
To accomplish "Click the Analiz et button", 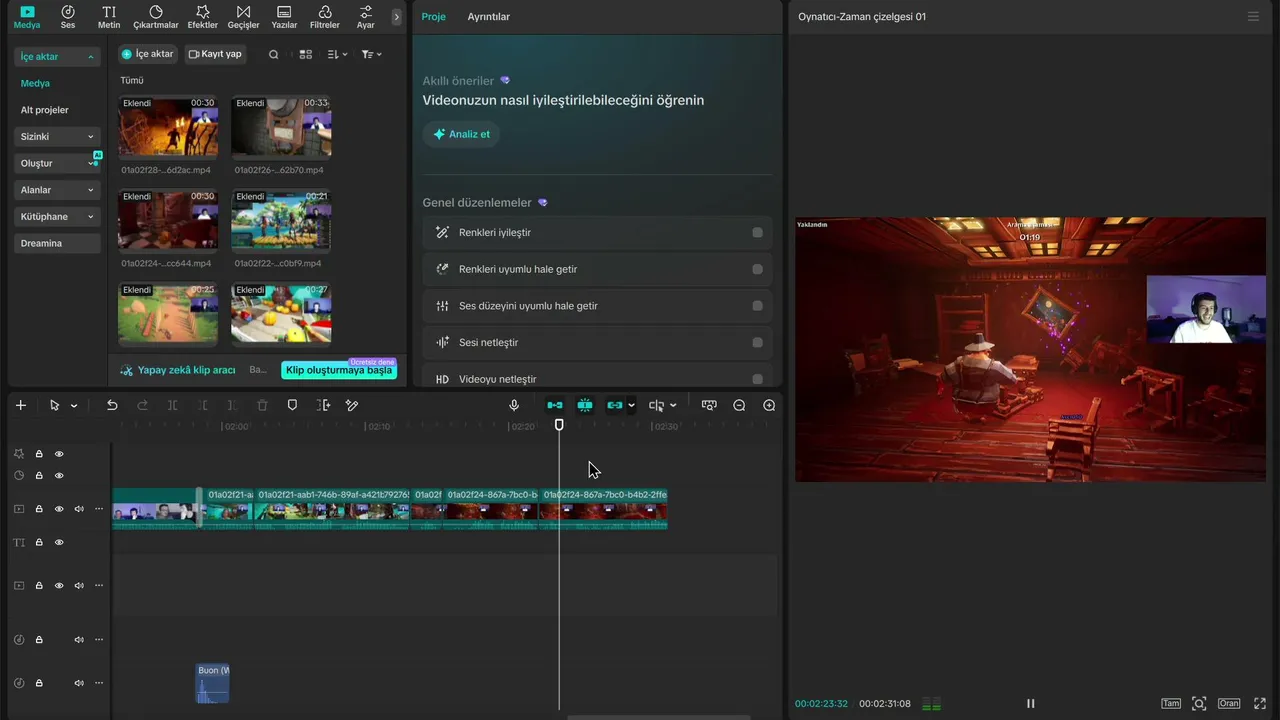I will [x=461, y=134].
